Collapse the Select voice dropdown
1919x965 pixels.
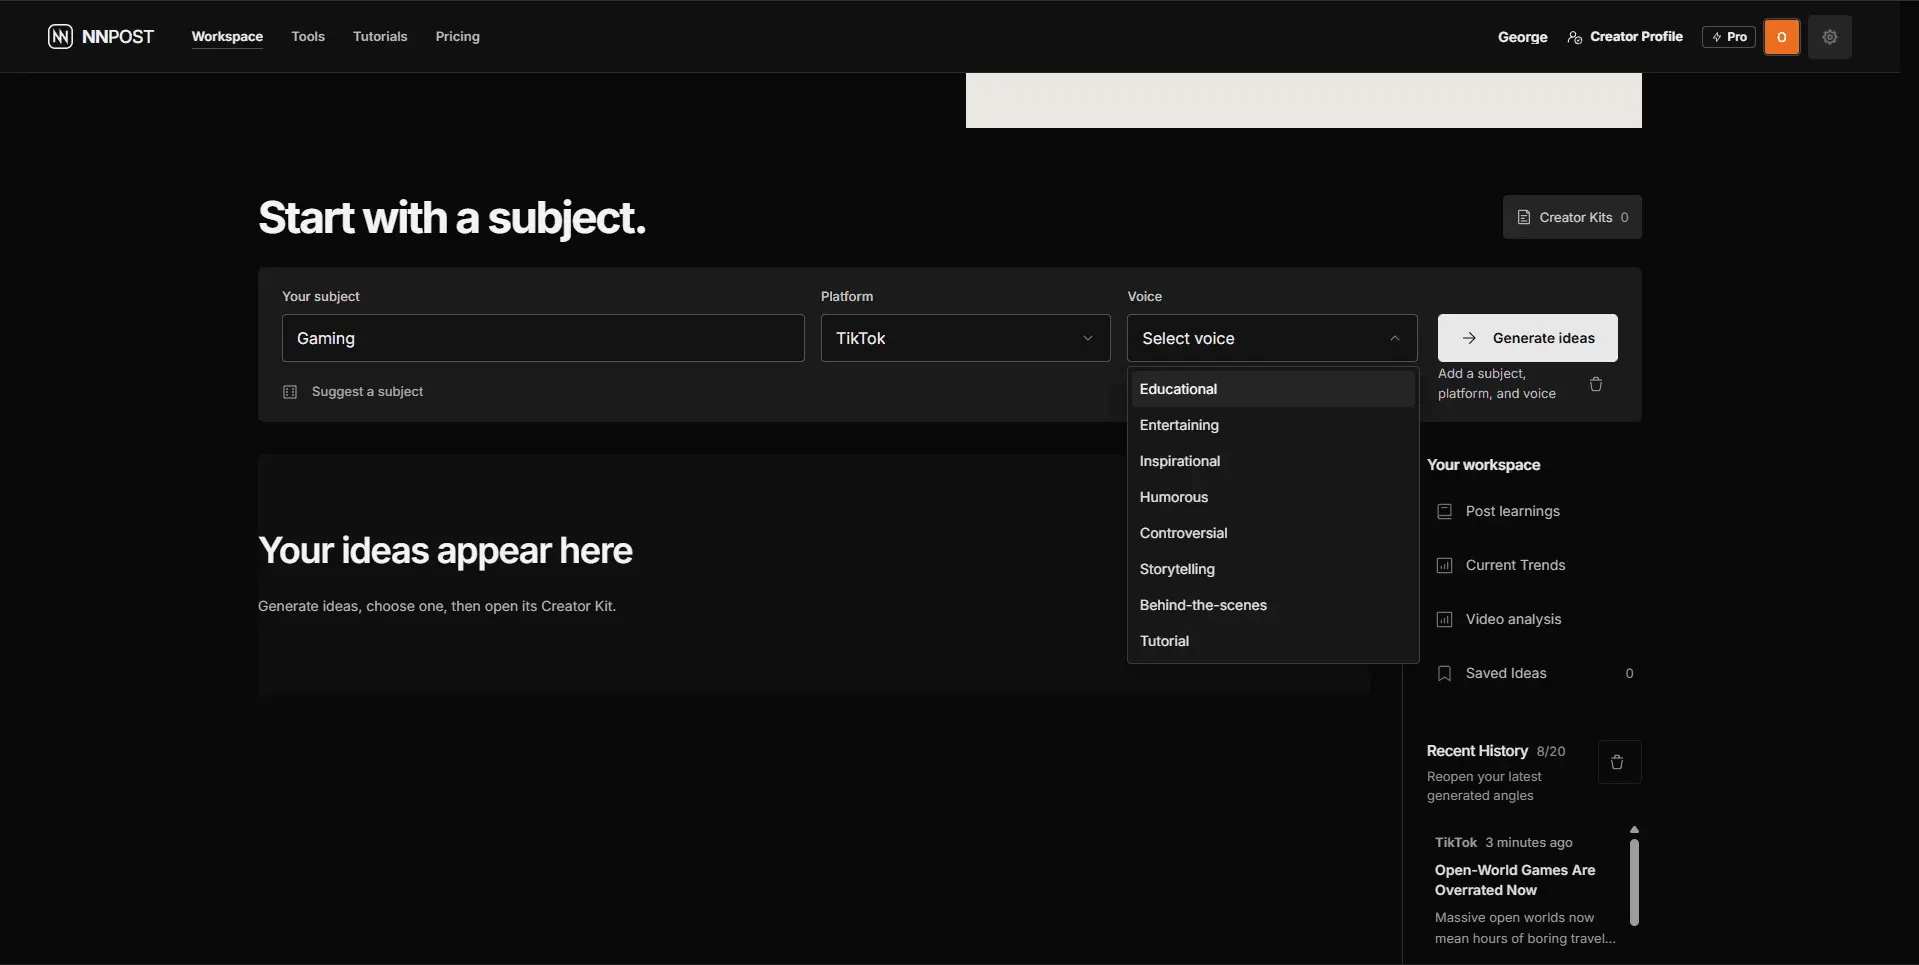click(1272, 338)
